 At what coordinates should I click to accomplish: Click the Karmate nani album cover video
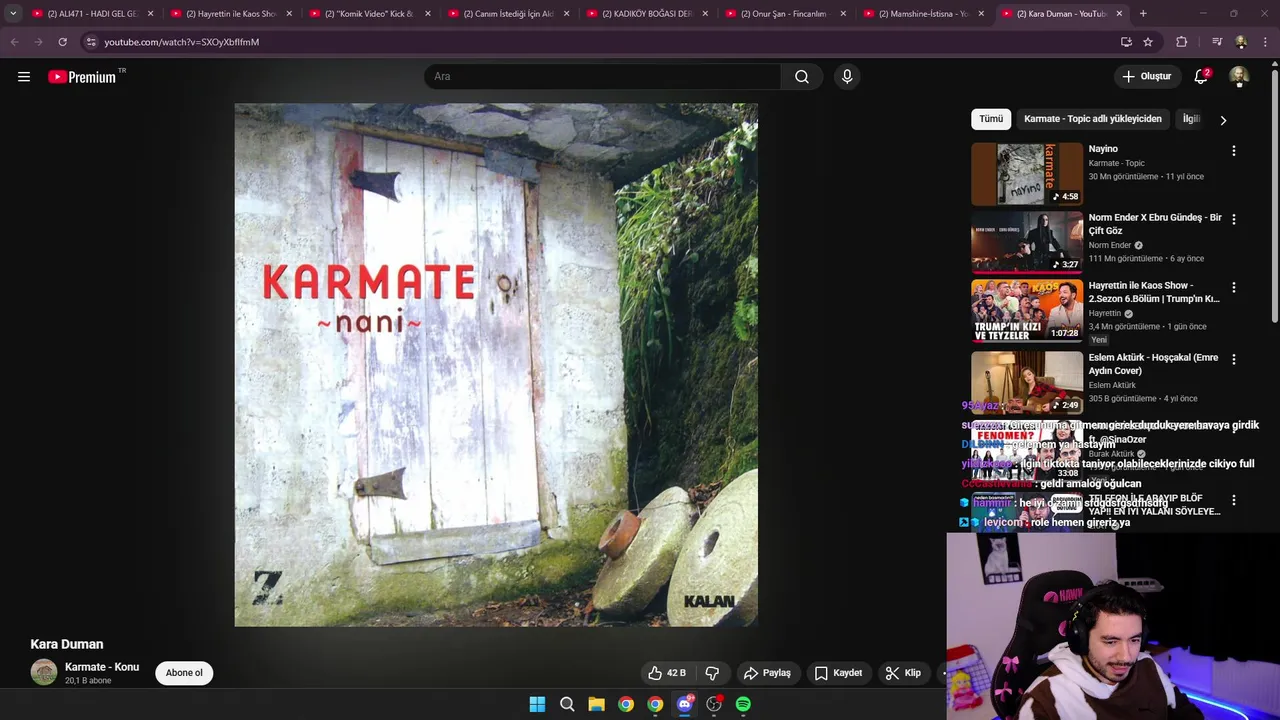[496, 365]
